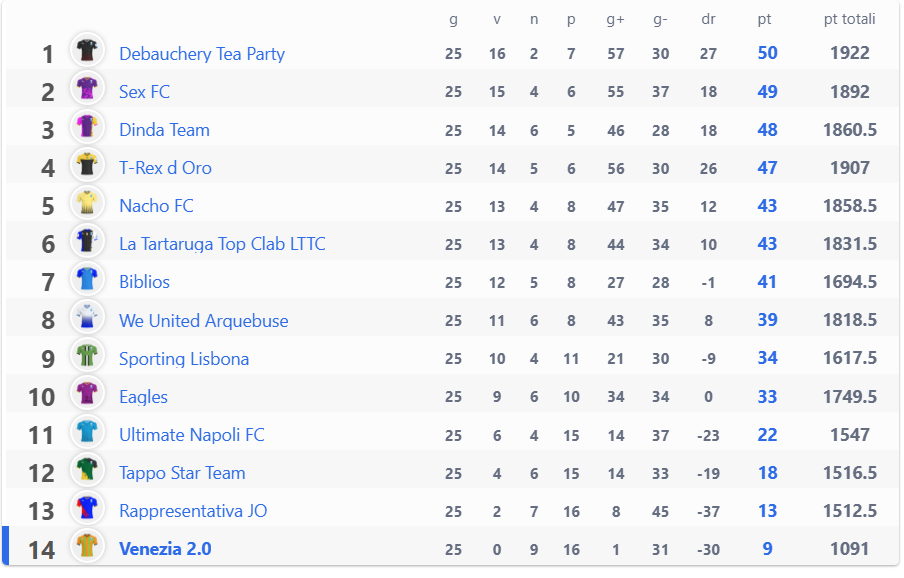
Task: Select the highlighted Venezia 2.0 team name
Action: coord(165,549)
